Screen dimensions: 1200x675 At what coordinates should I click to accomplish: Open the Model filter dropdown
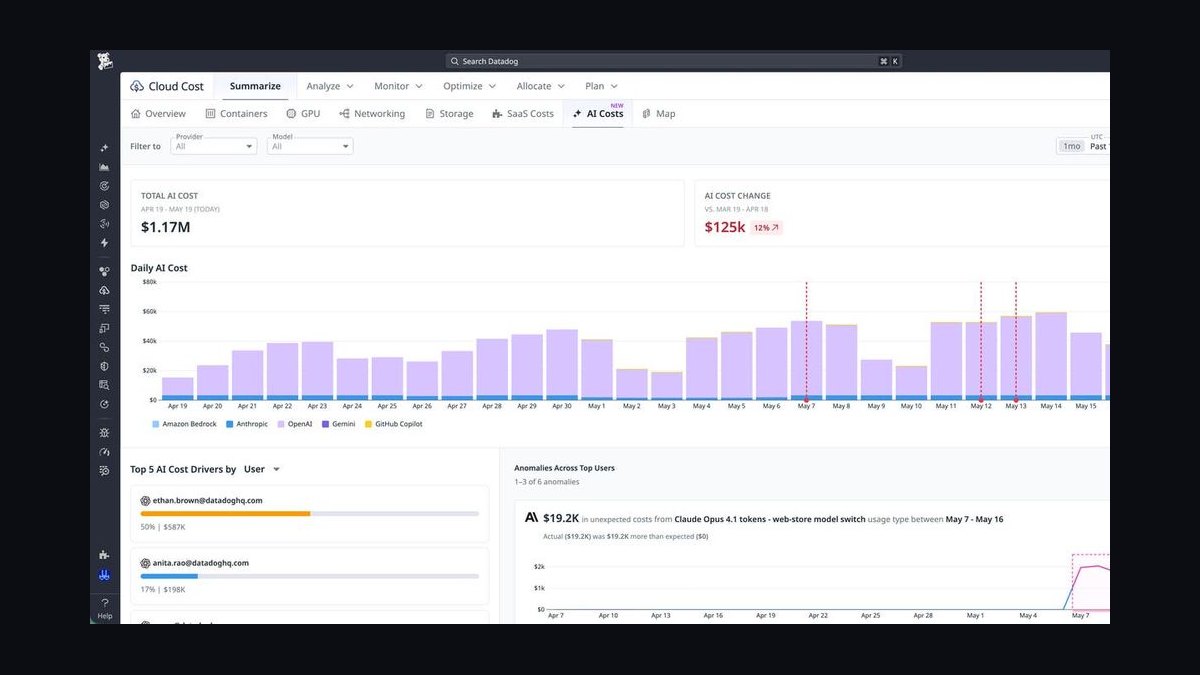[310, 145]
